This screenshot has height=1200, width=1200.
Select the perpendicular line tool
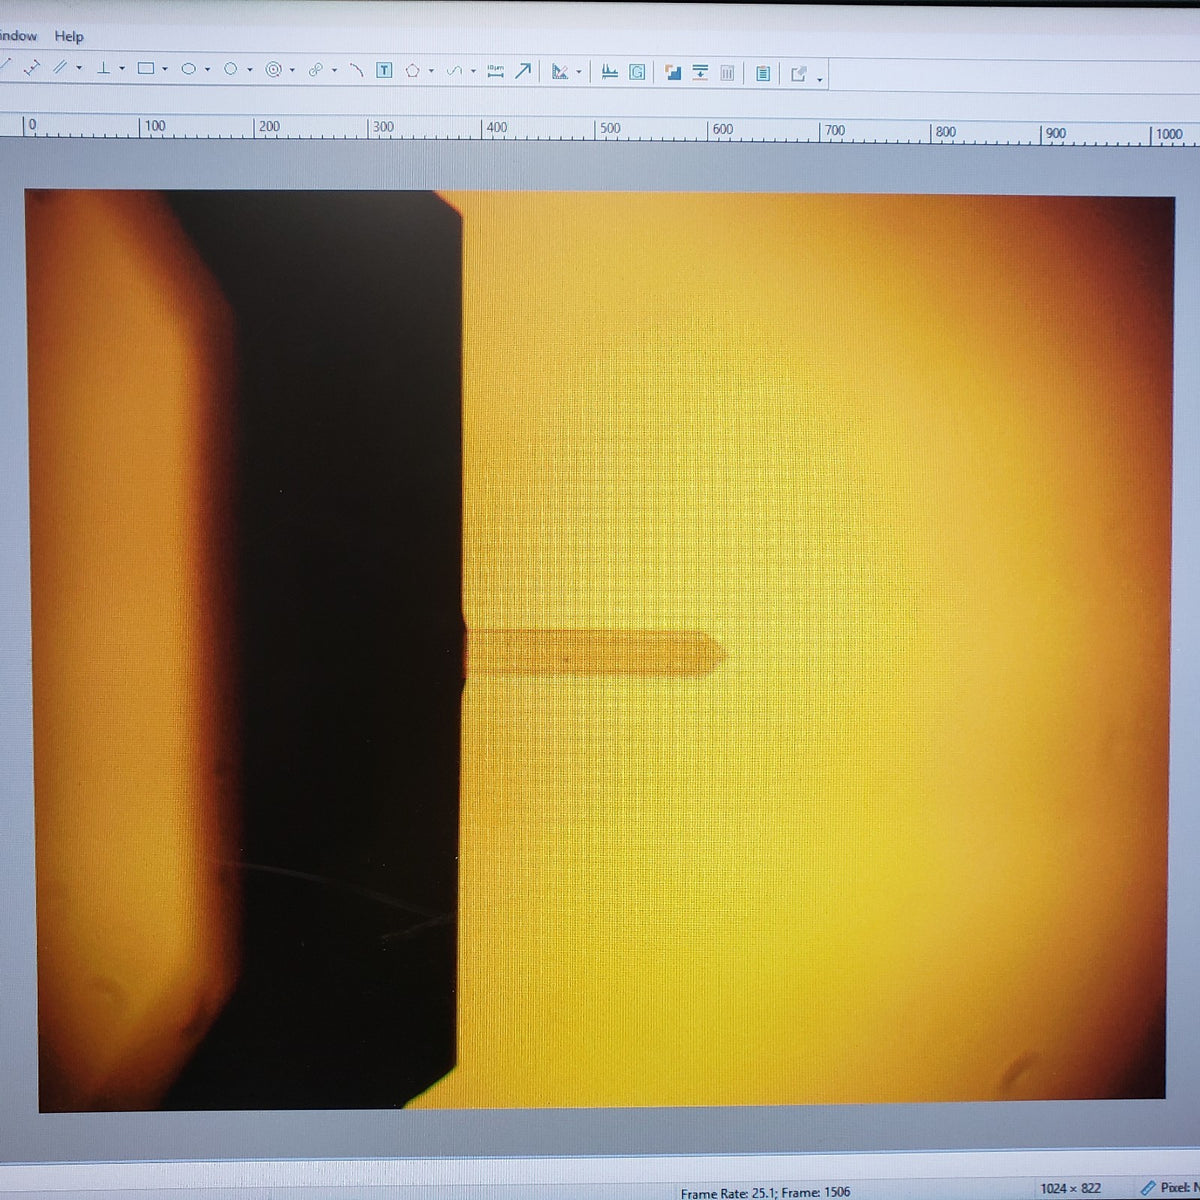coord(103,68)
